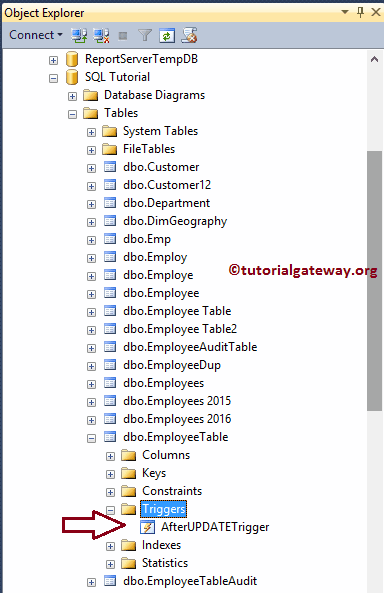Open the Window Position dropdown arrow
This screenshot has height=593, width=384.
tap(345, 12)
